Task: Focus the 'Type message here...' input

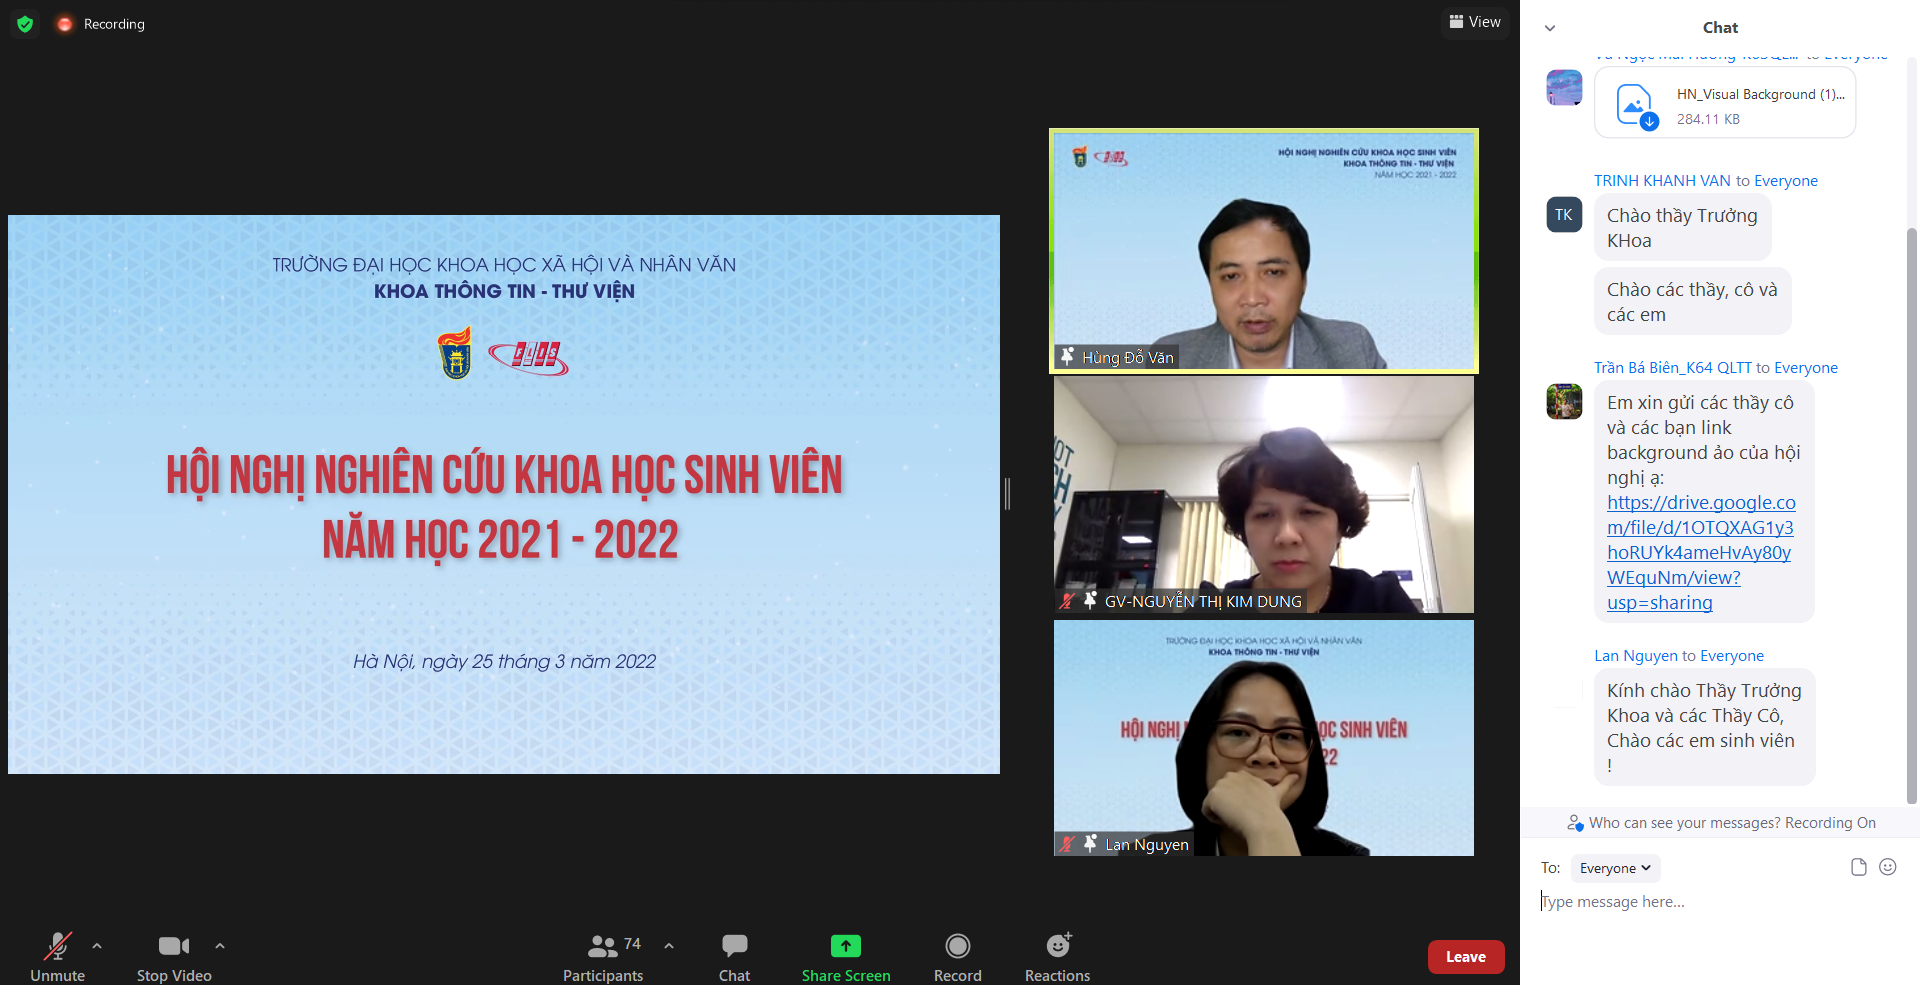Action: (x=1720, y=902)
